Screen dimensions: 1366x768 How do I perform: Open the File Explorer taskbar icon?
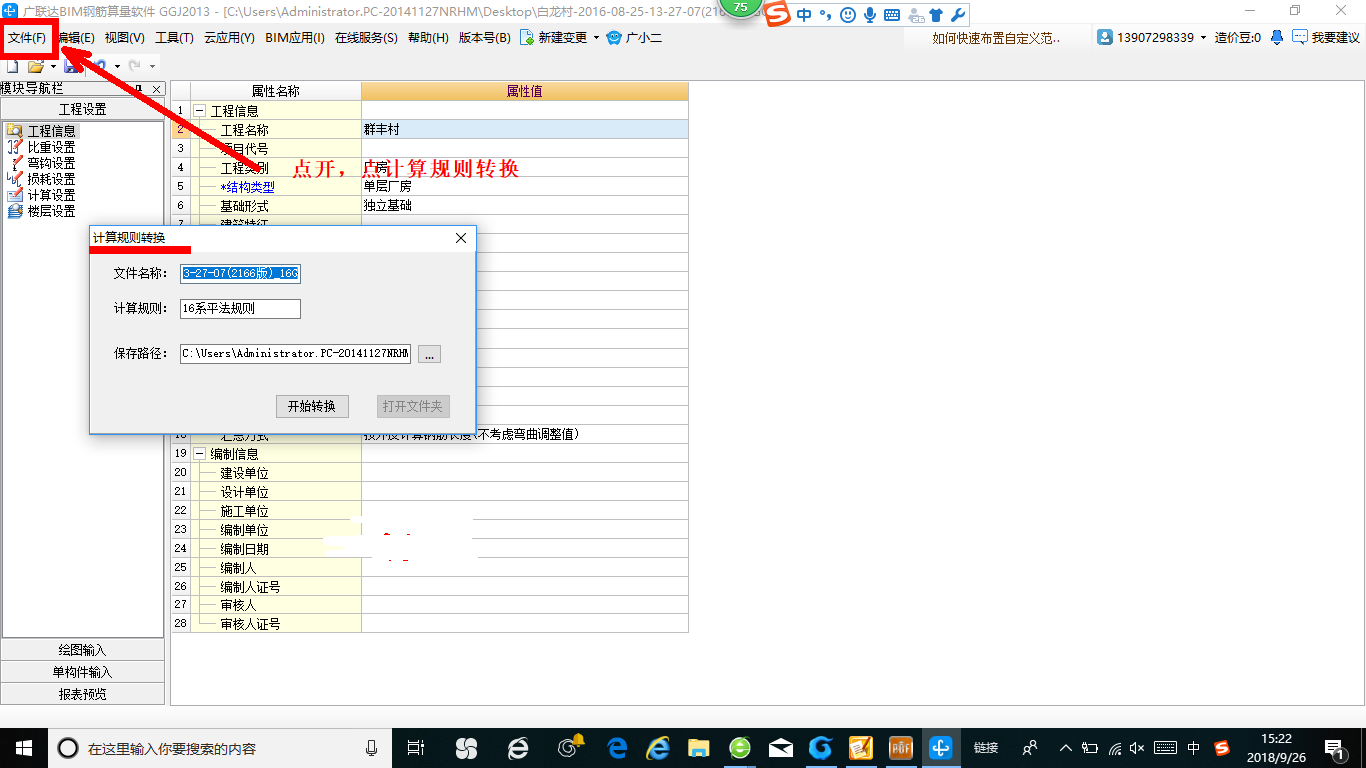pyautogui.click(x=699, y=748)
